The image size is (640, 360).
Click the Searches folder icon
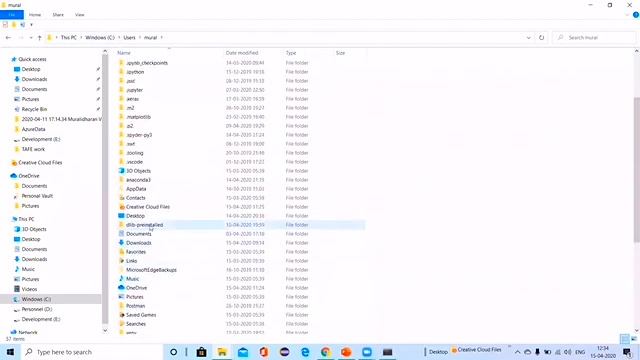(121, 324)
